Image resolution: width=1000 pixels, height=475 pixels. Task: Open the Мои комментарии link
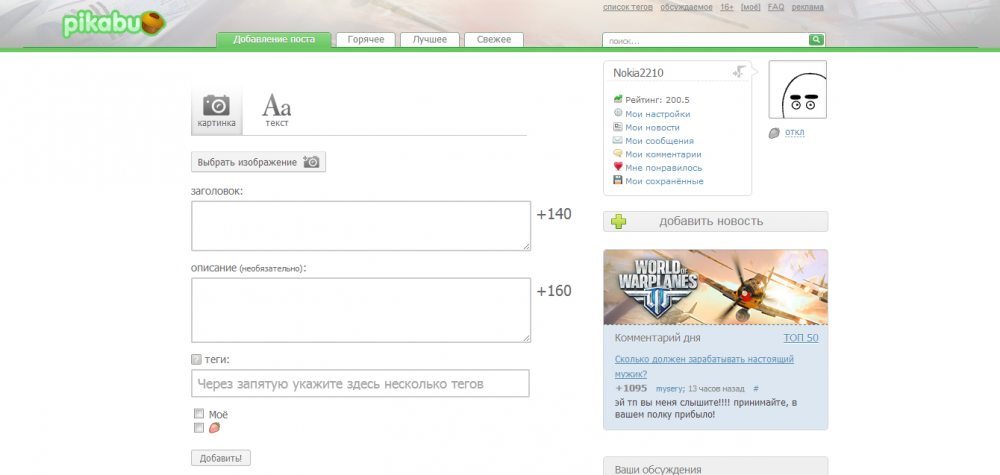point(663,154)
